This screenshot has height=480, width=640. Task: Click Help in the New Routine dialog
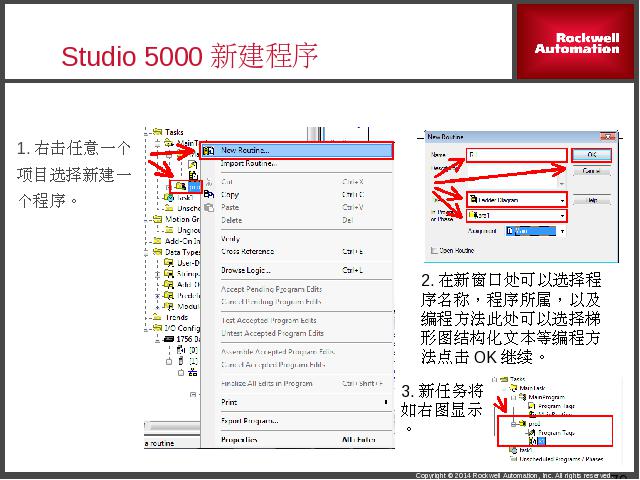click(x=592, y=200)
